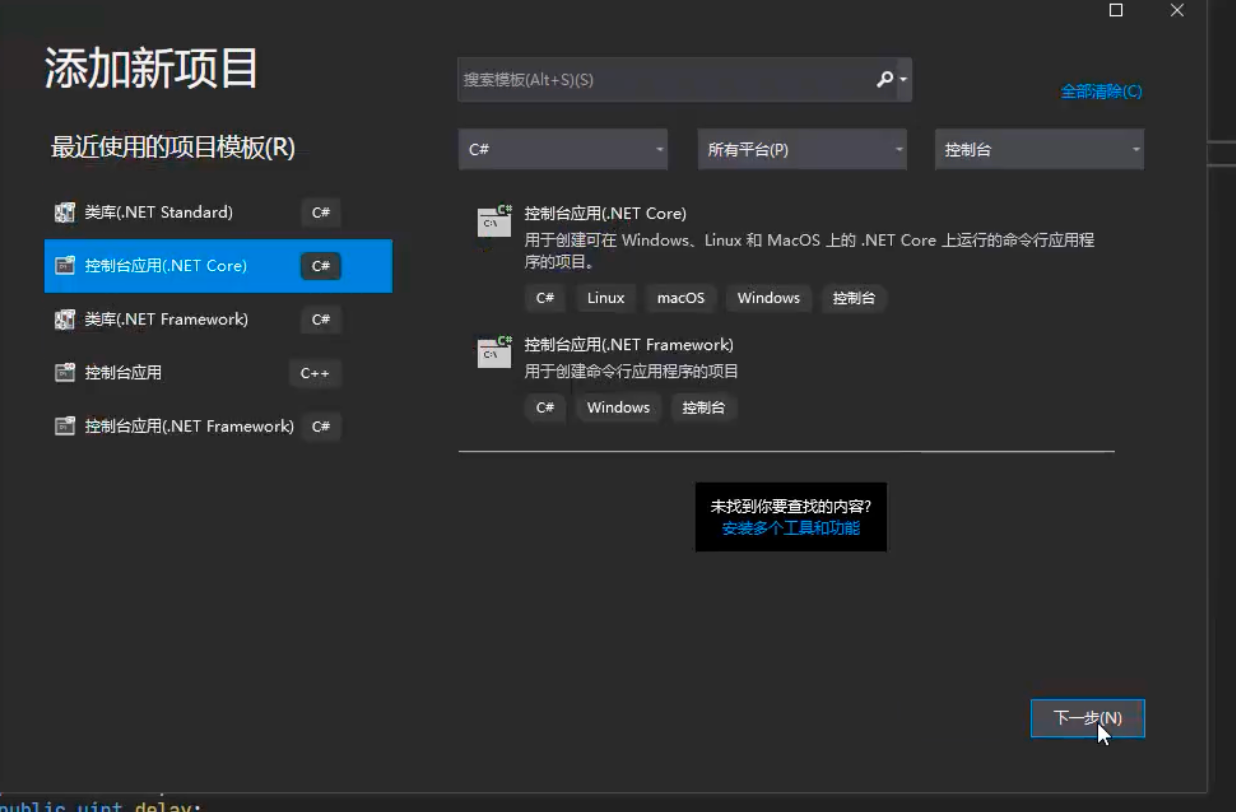1236x812 pixels.
Task: Click the C++ 控制台应用 icon
Action: point(65,373)
